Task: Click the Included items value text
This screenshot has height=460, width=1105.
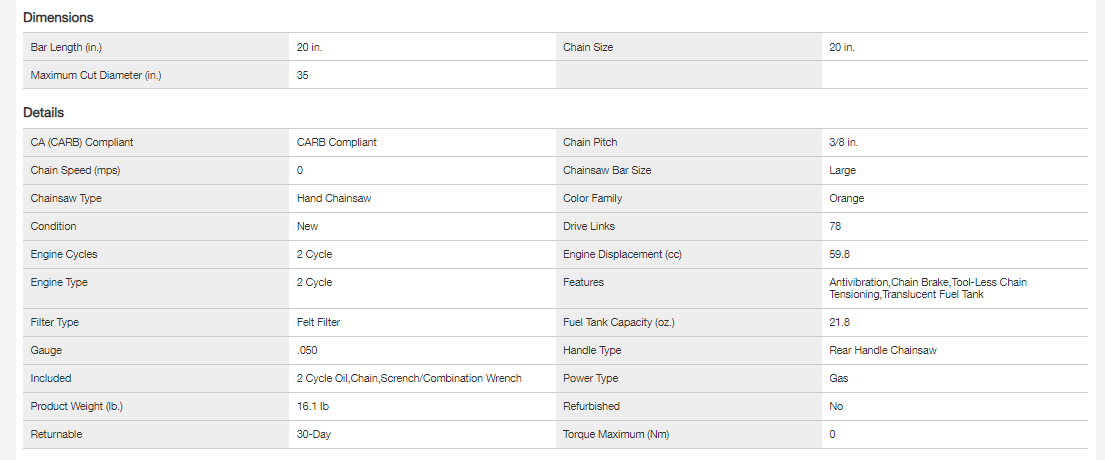Action: click(x=409, y=378)
